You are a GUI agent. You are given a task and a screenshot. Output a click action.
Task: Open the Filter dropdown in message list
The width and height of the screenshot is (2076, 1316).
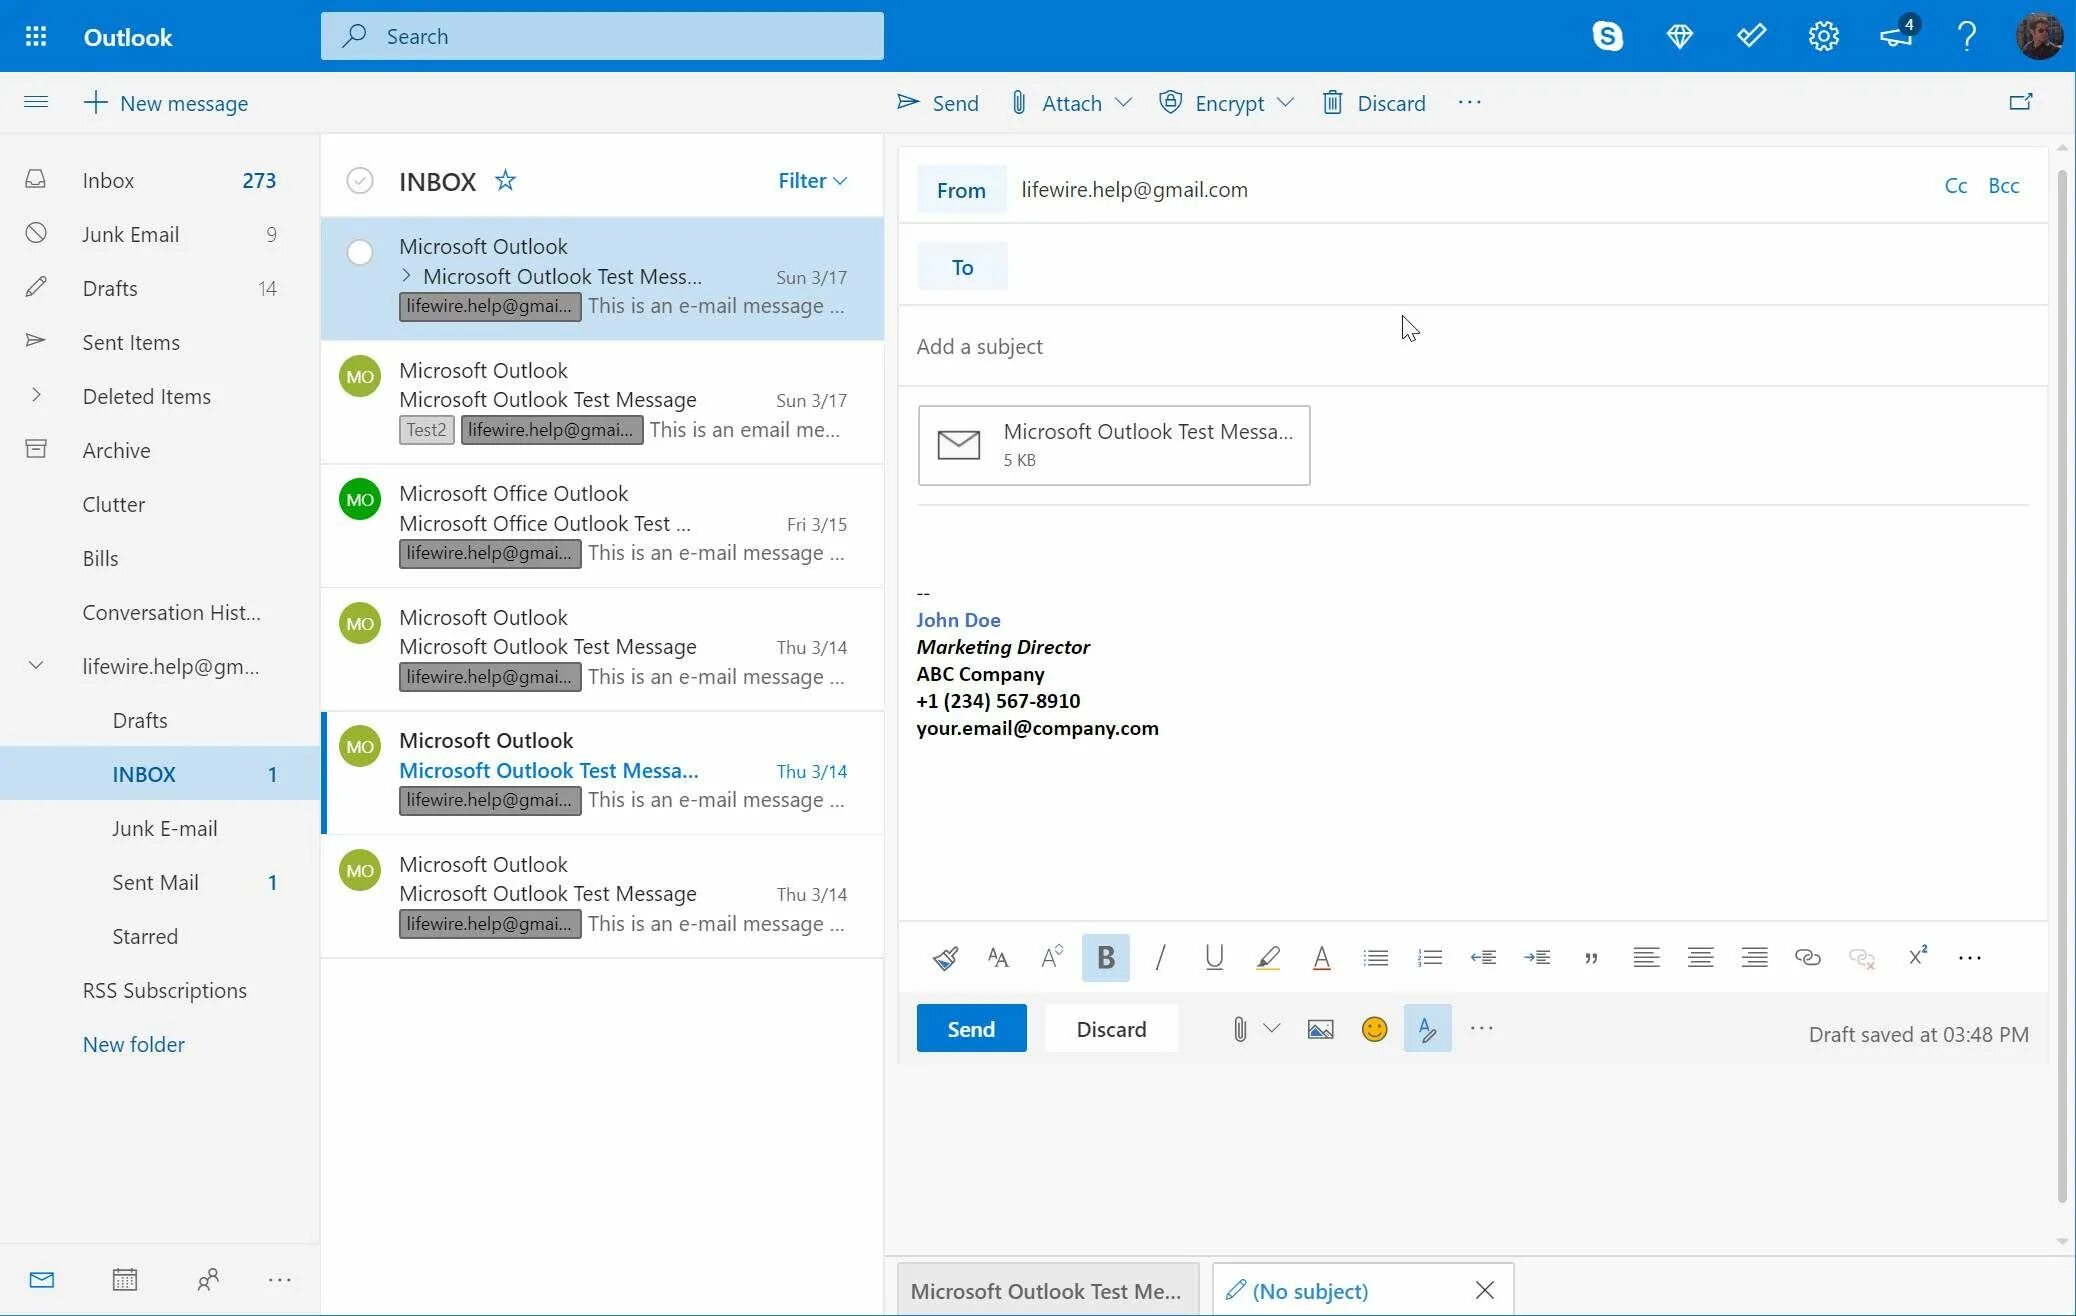click(812, 181)
